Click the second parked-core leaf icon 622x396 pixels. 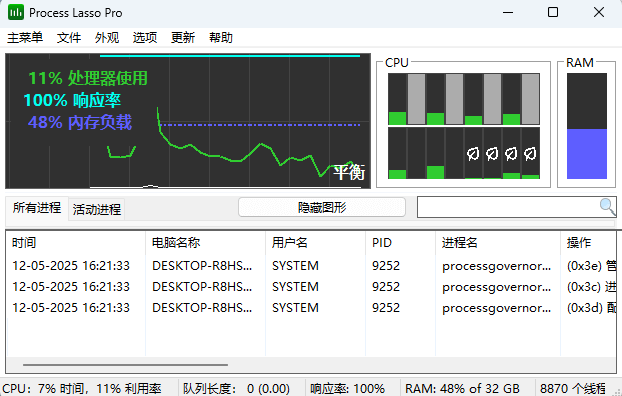[x=492, y=154]
